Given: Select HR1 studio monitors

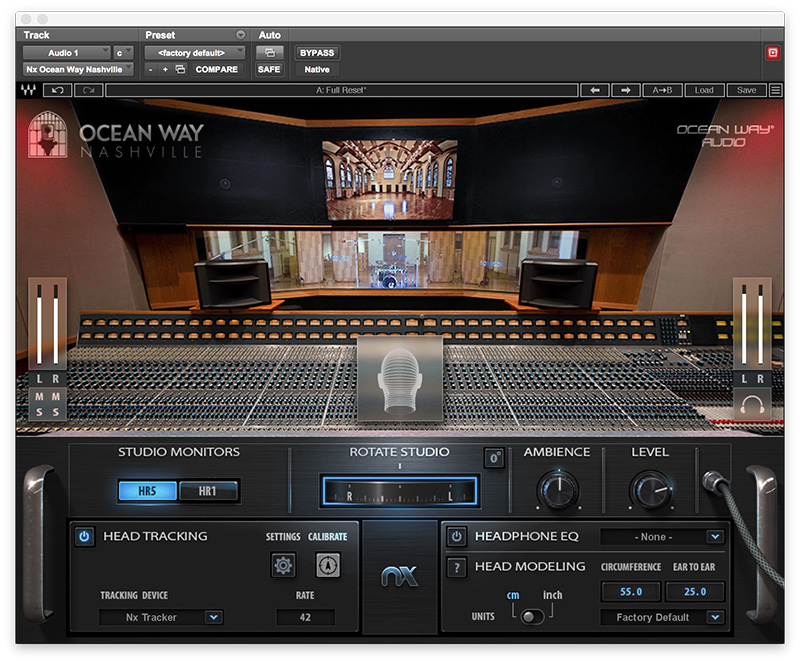Looking at the screenshot, I should [x=208, y=491].
